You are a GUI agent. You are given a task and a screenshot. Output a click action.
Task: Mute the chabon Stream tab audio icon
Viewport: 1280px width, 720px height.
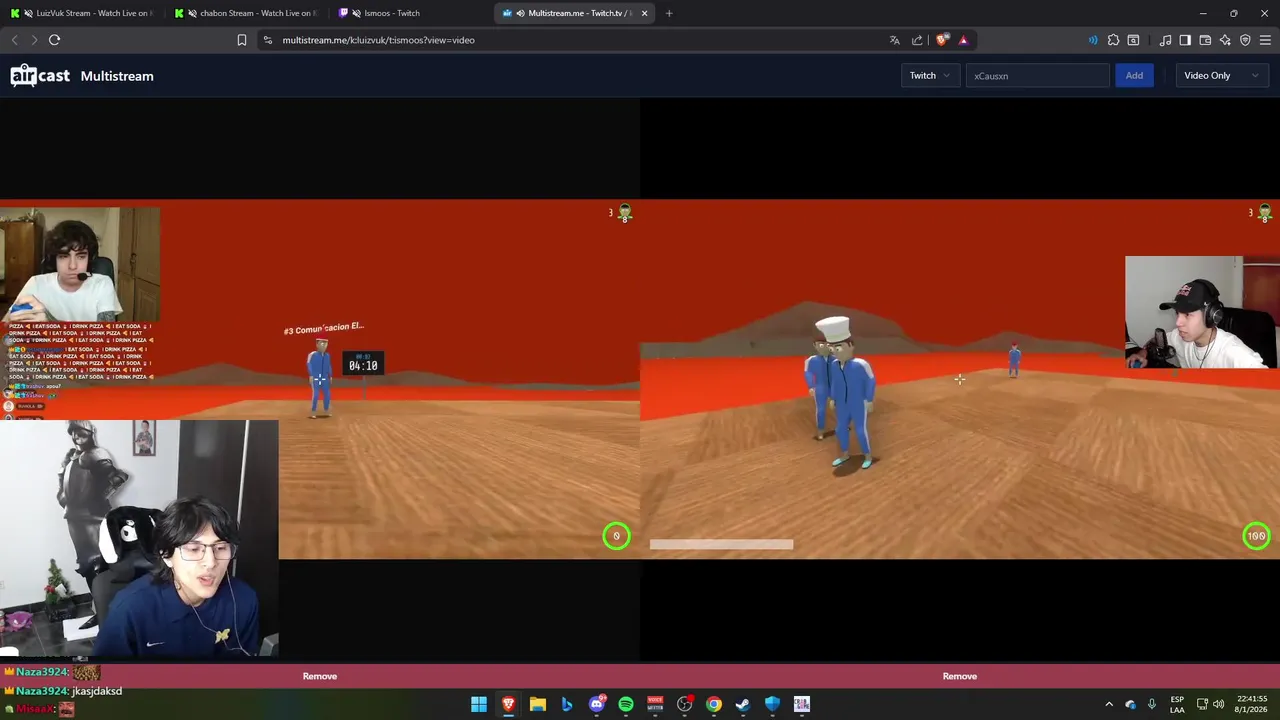click(192, 13)
